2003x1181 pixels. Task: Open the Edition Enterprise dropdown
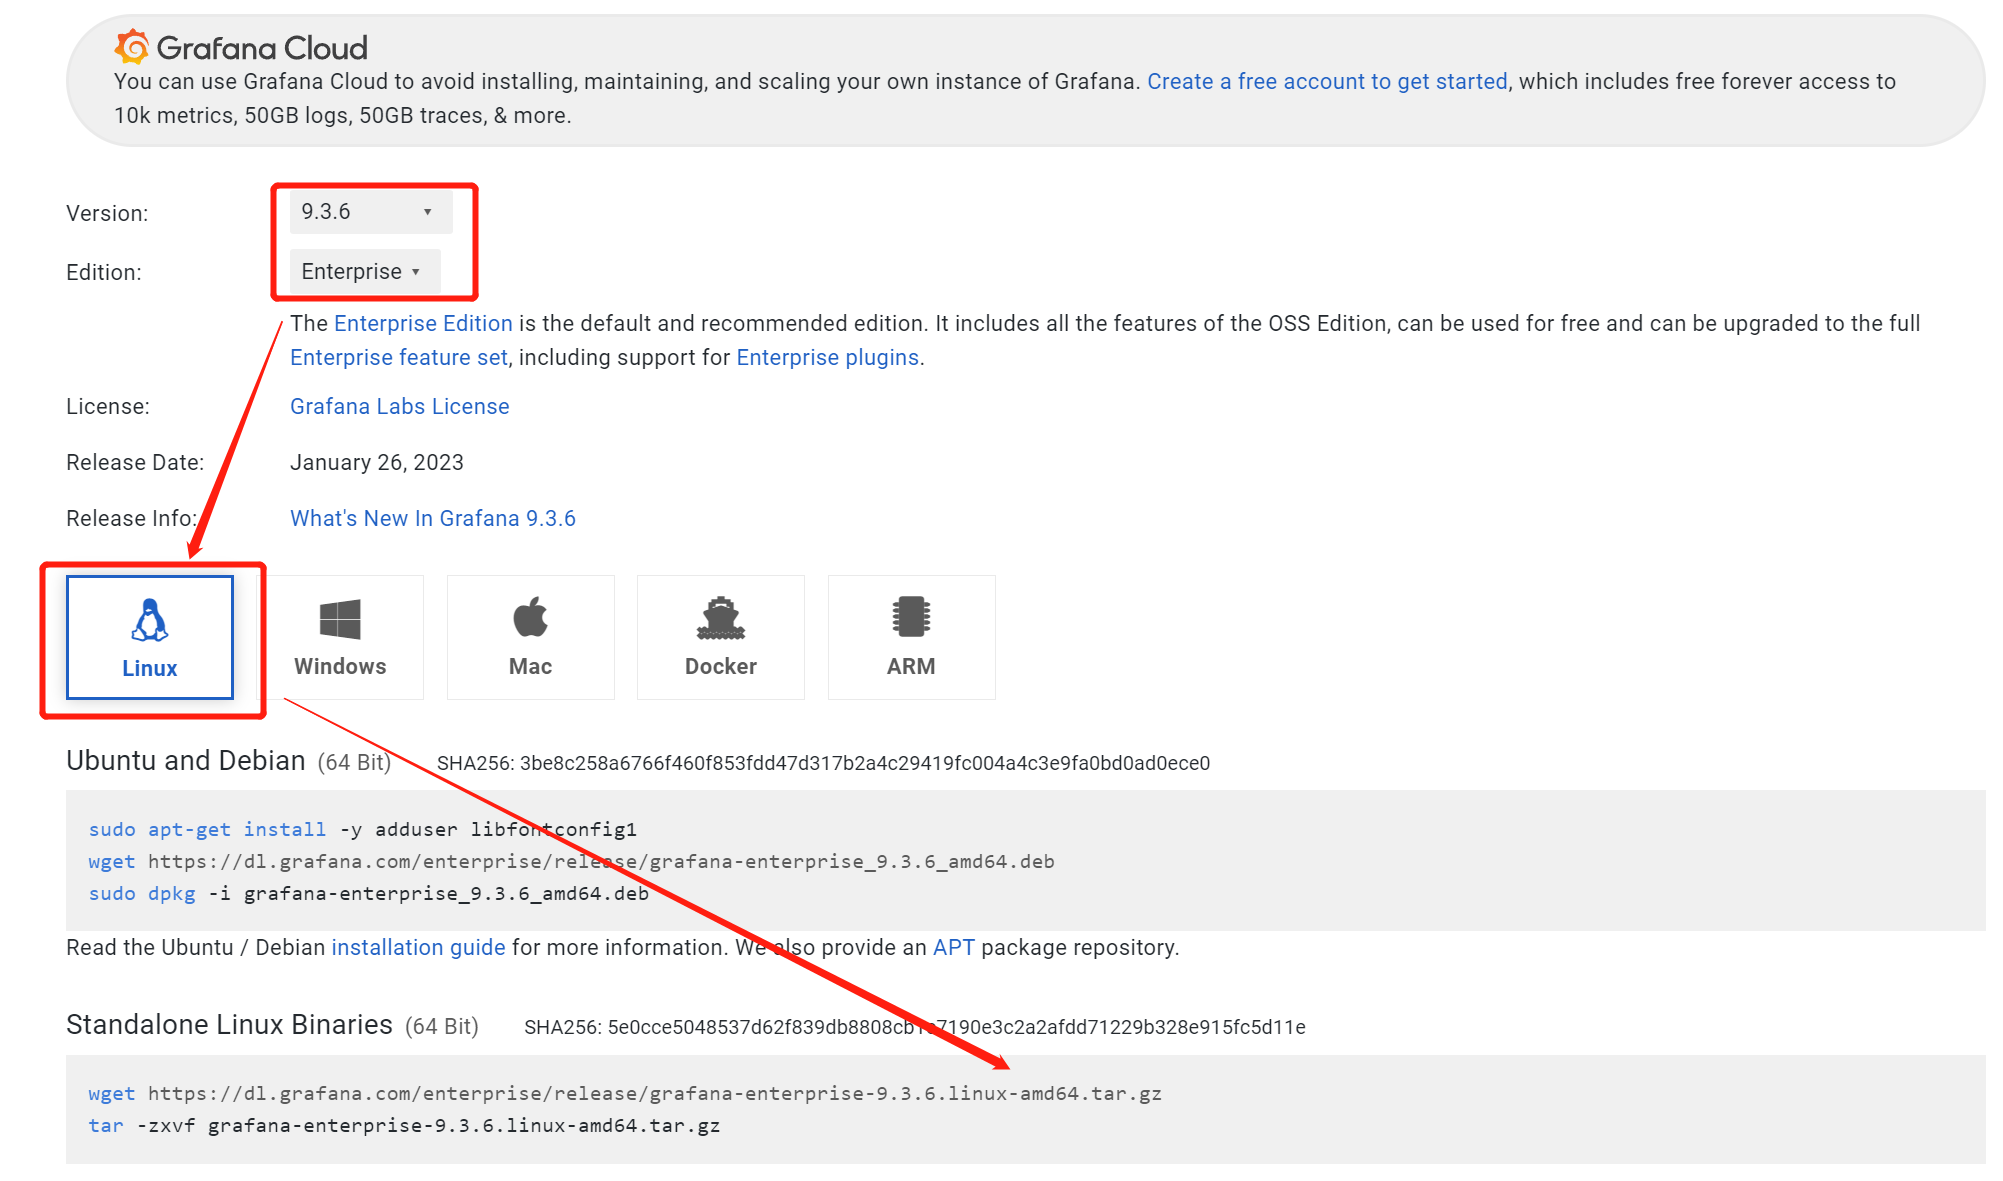click(365, 272)
